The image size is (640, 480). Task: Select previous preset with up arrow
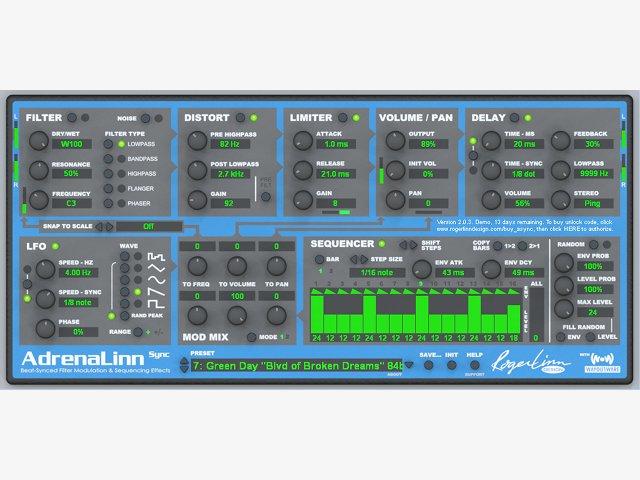click(184, 361)
